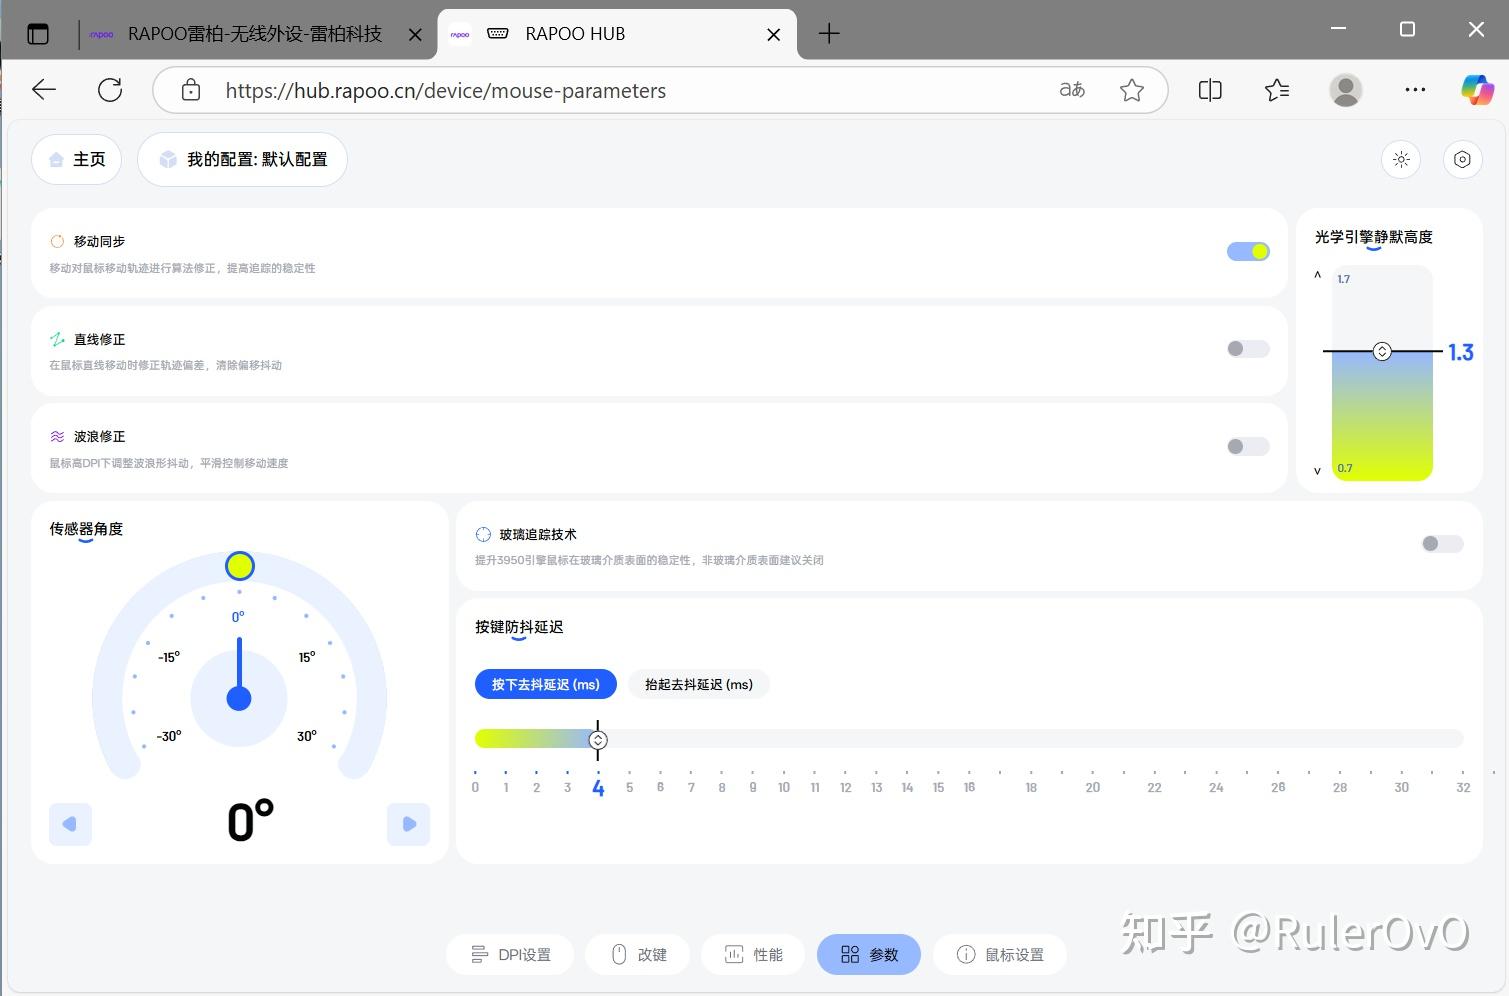
Task: Switch theme with the sun icon
Action: (x=1401, y=159)
